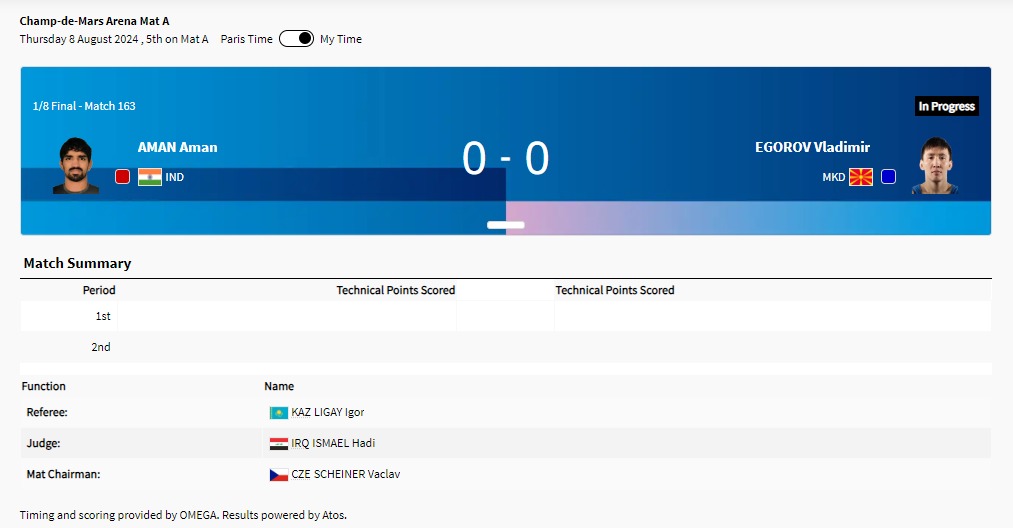This screenshot has height=528, width=1013.
Task: Click the white indicator bar below the score
Action: (506, 225)
